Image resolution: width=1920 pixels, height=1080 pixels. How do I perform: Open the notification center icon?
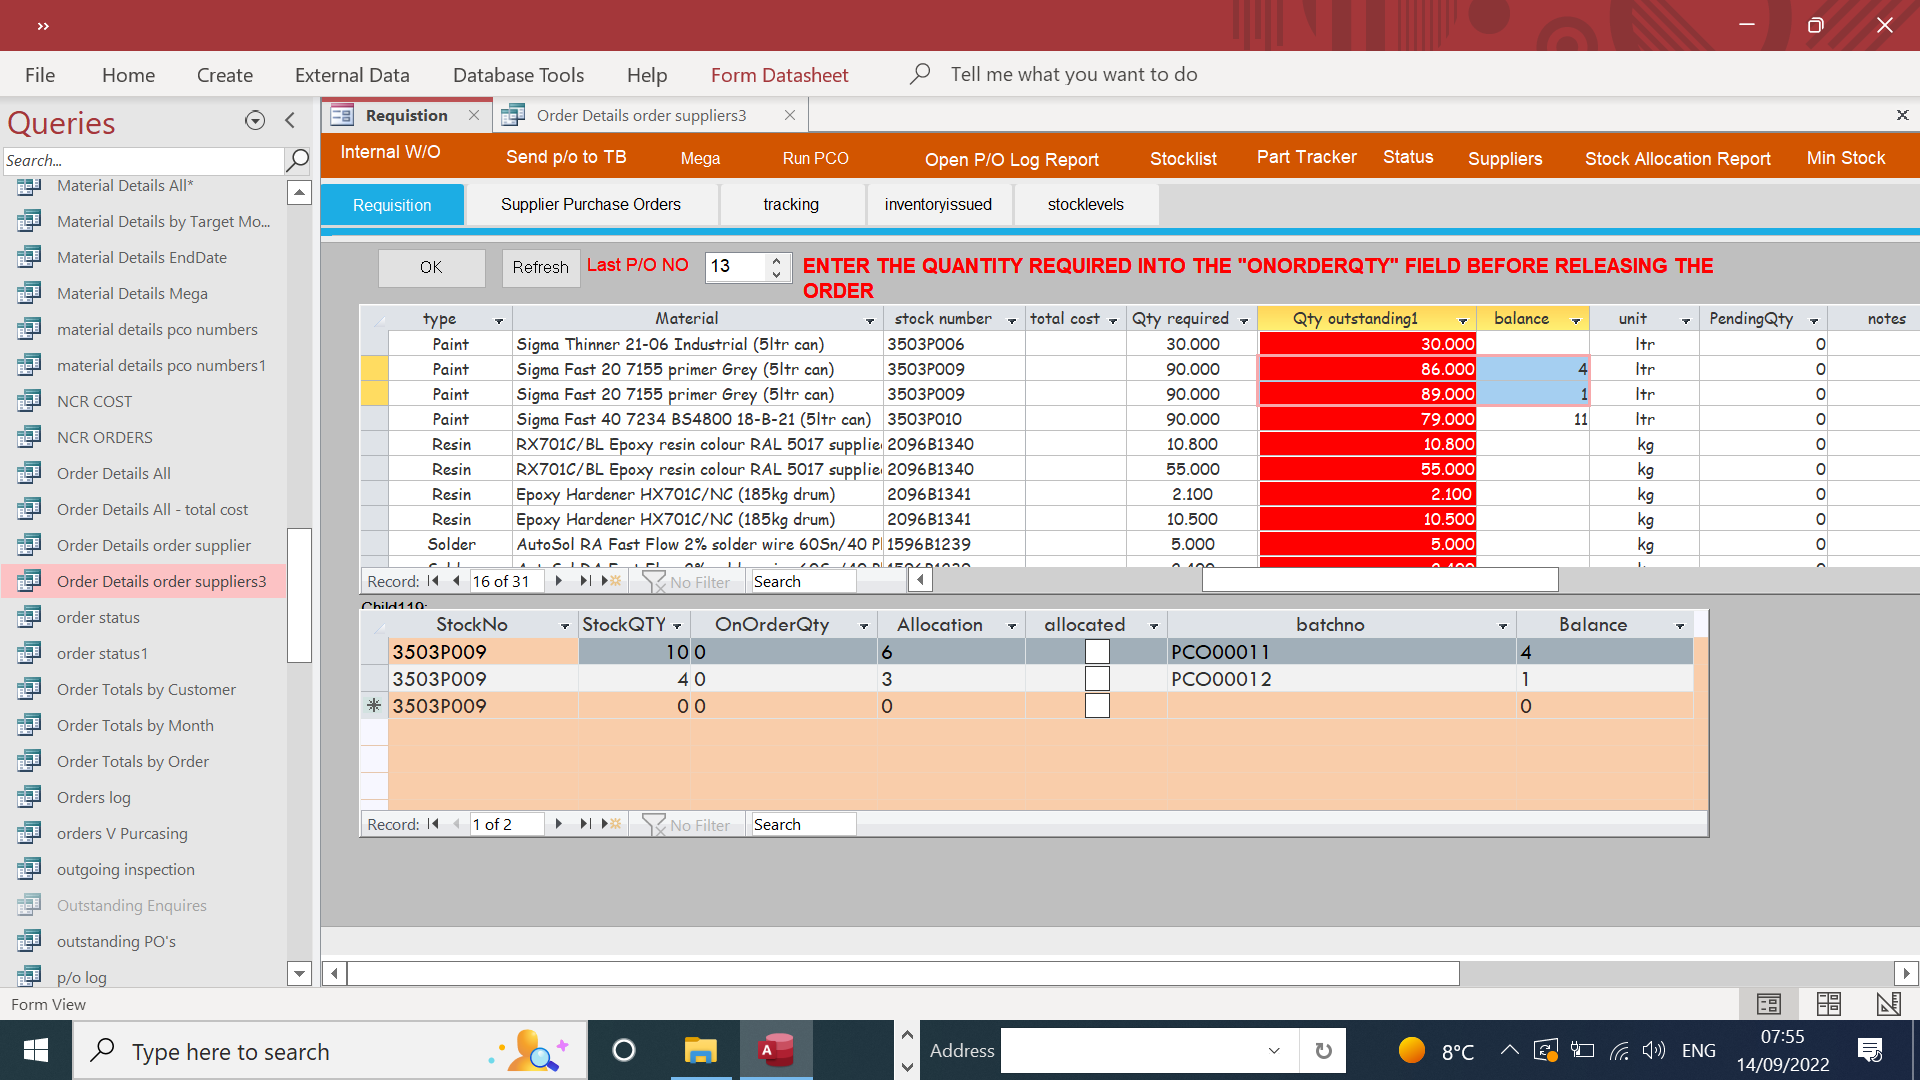(1870, 1051)
